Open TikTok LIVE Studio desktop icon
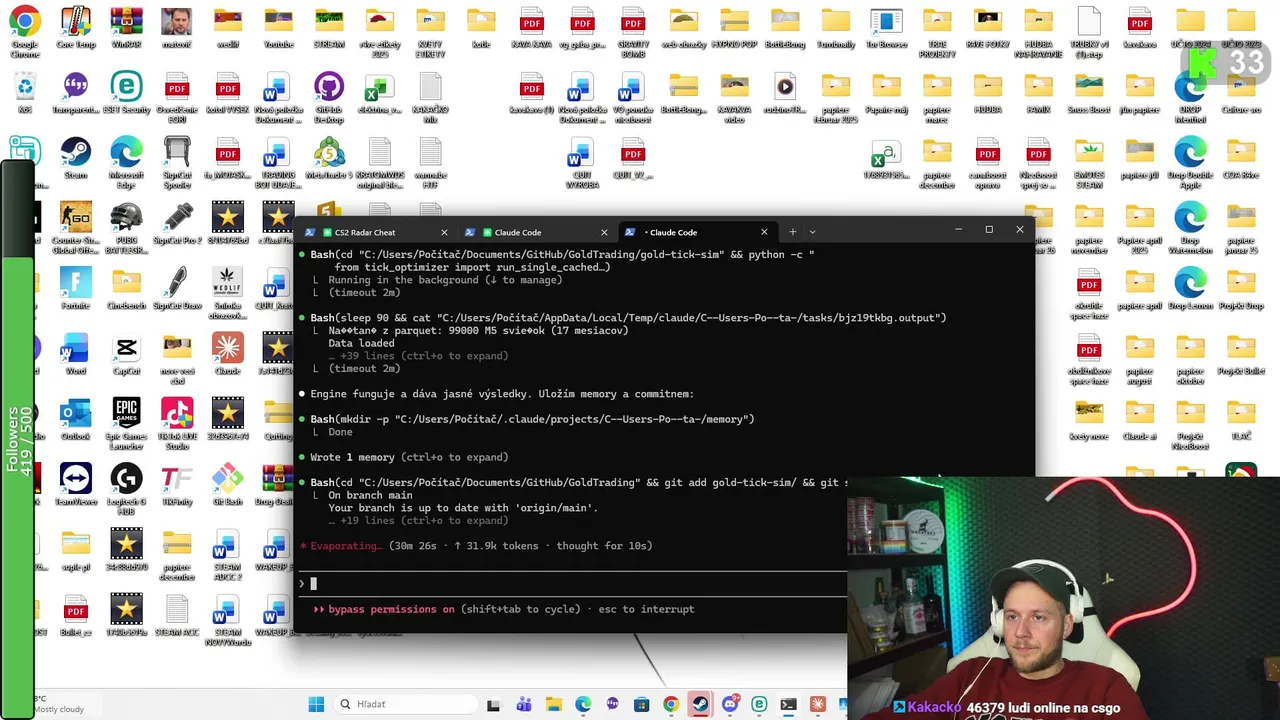 click(x=178, y=422)
